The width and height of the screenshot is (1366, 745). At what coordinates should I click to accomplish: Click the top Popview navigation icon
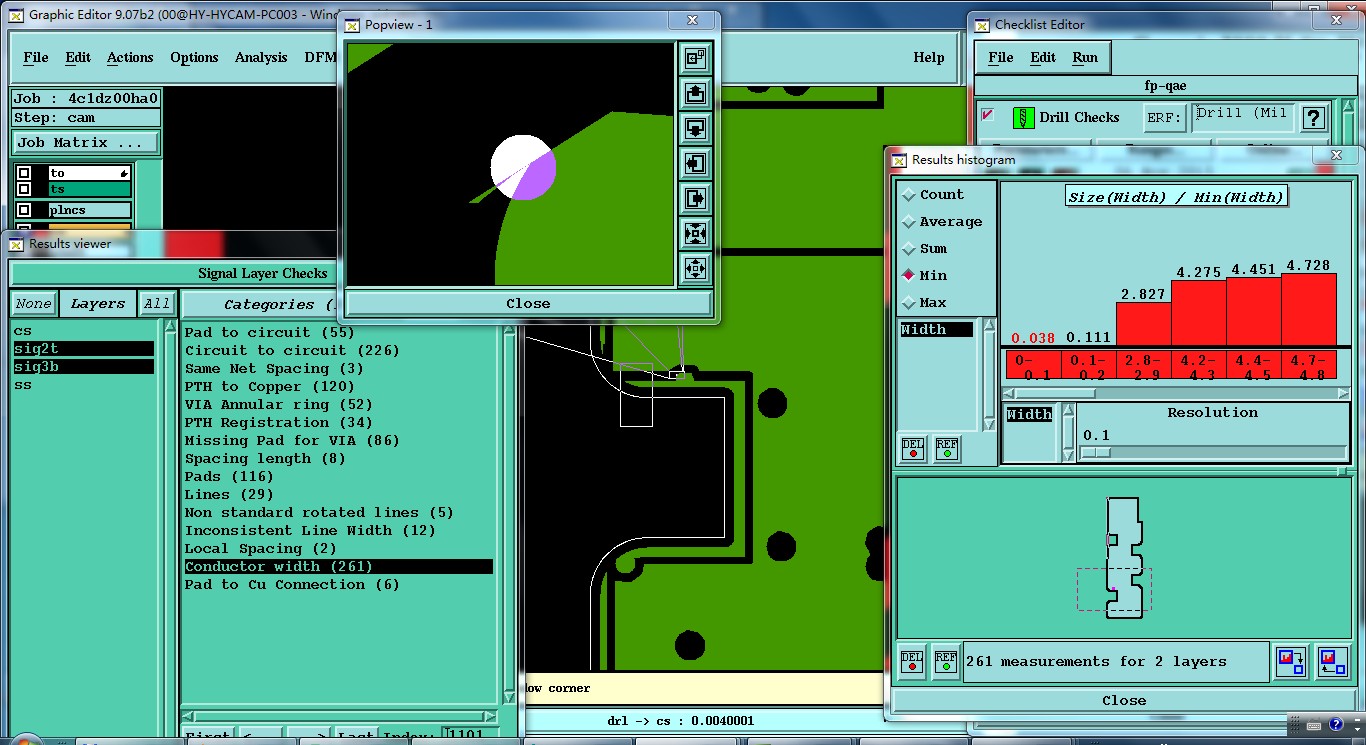pyautogui.click(x=696, y=59)
